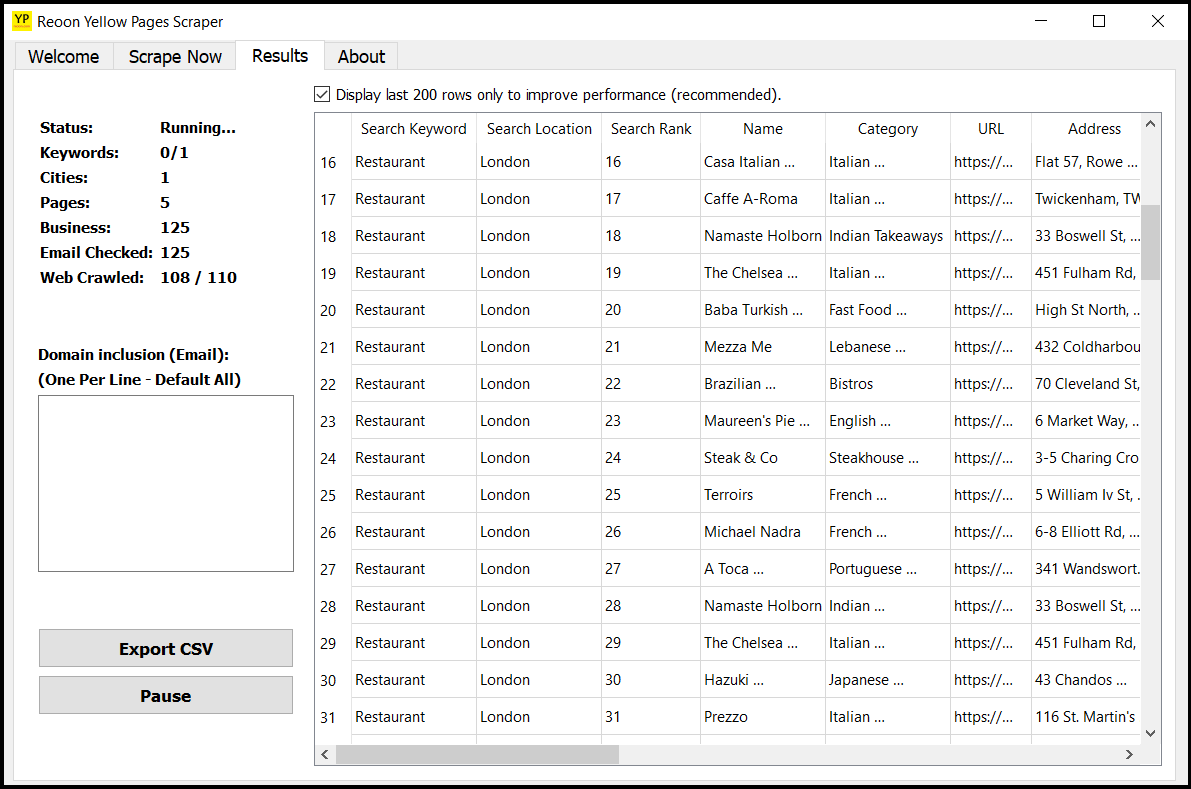The width and height of the screenshot is (1191, 789).
Task: Click the 'Baba Turkish ...' name cell
Action: click(x=763, y=310)
